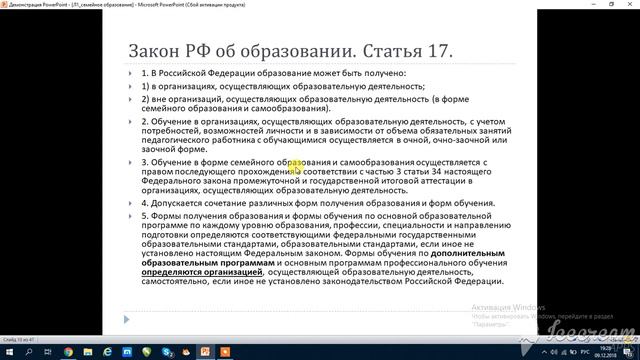Screen dimensions: 640x360
Task: Open the network status tray icon
Action: point(564,352)
